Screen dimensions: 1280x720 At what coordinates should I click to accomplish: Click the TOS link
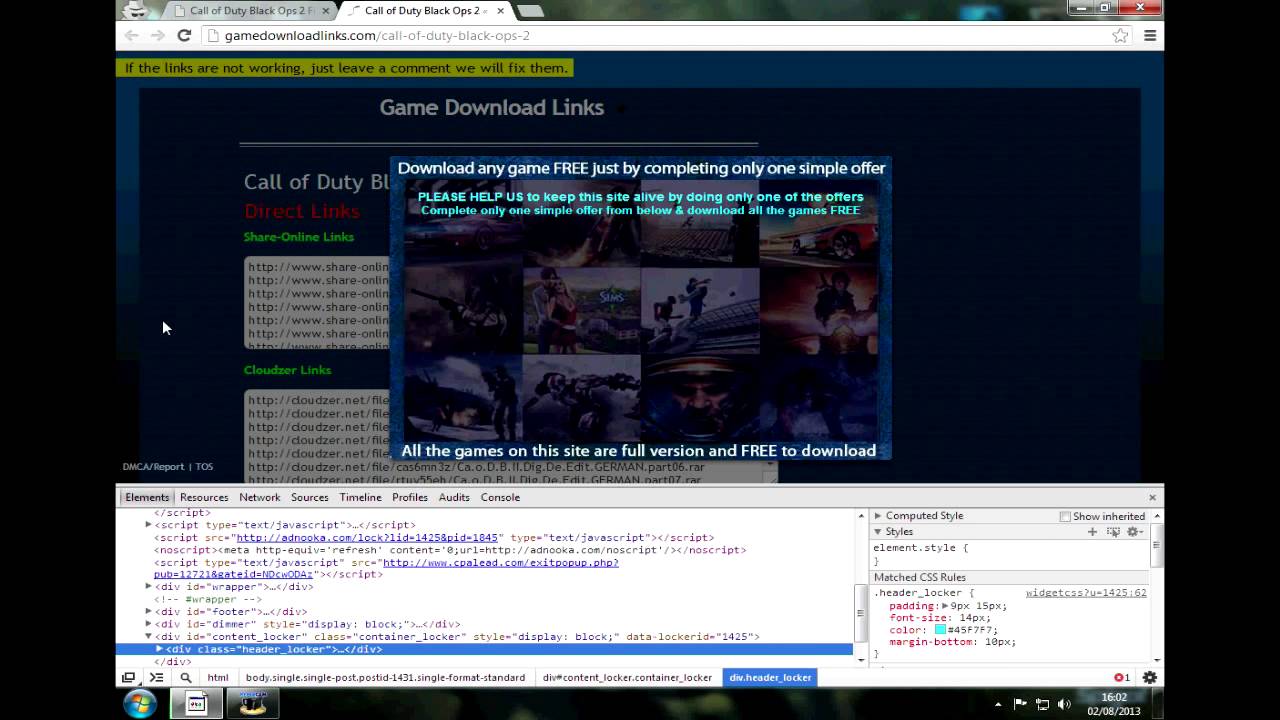[x=204, y=467]
